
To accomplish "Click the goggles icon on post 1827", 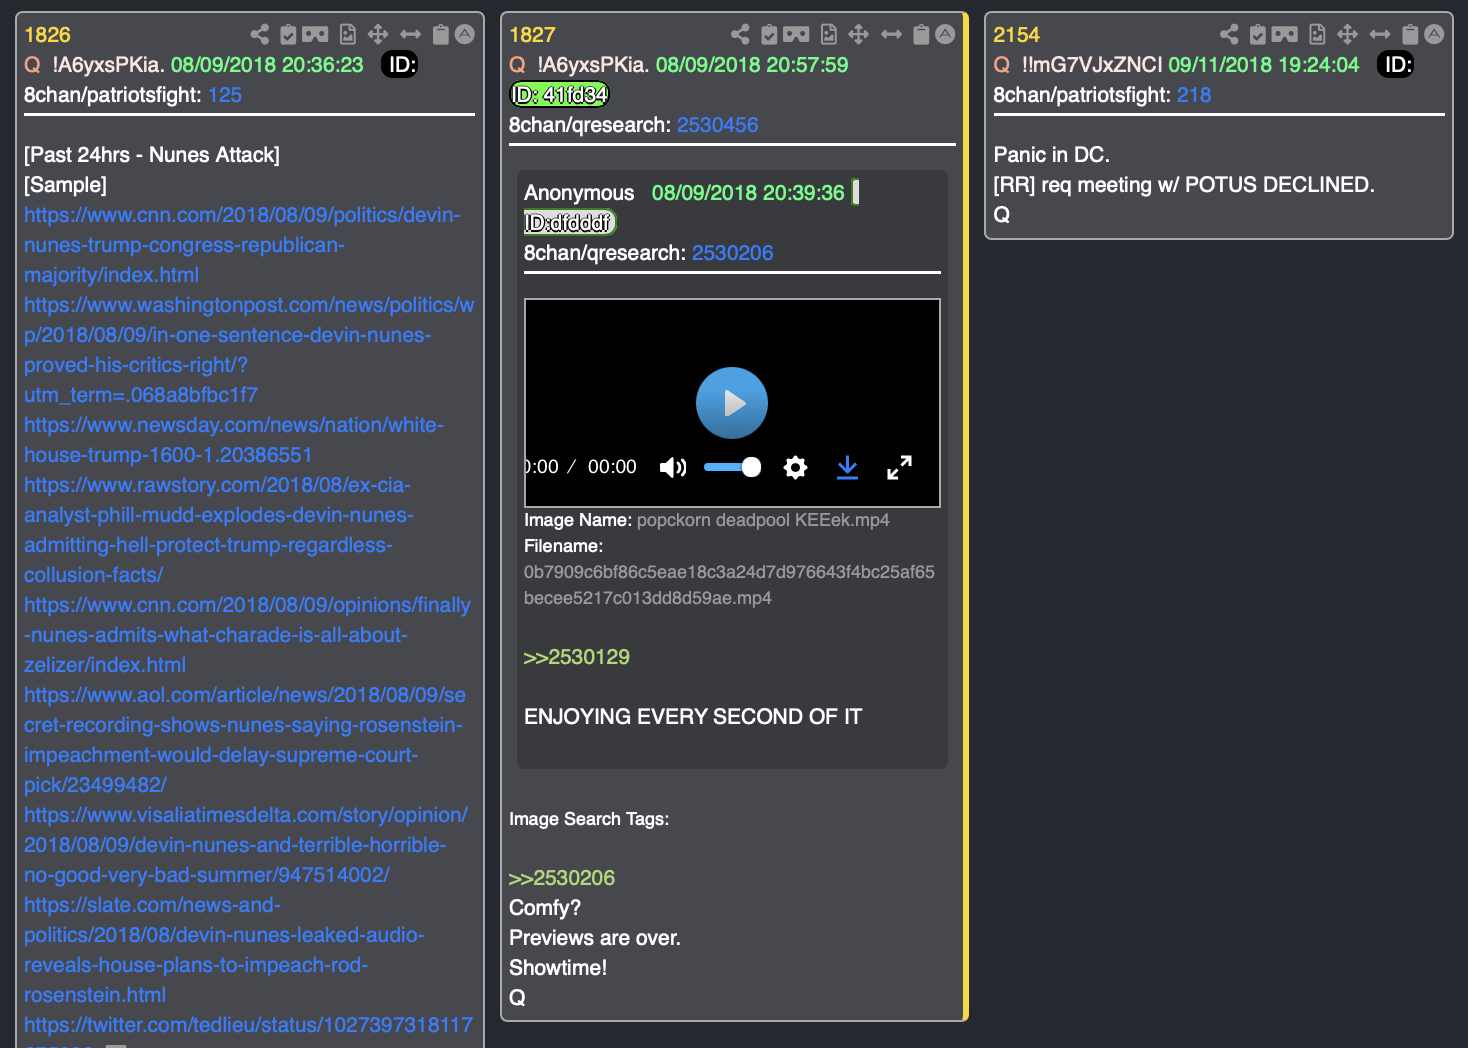I will (796, 35).
